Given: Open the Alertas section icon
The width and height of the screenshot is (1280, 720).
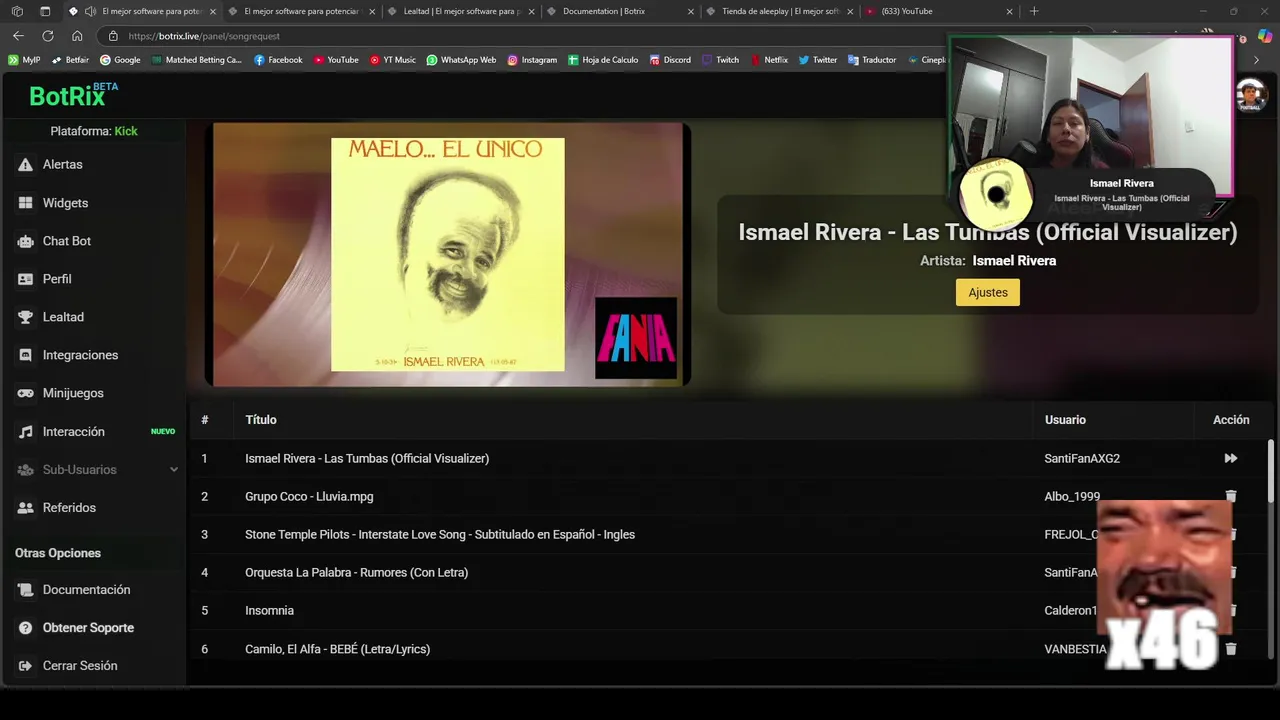Looking at the screenshot, I should coord(25,165).
